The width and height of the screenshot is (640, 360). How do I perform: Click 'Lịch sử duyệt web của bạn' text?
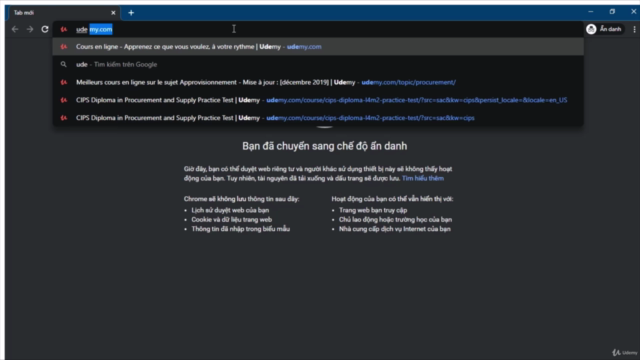point(230,210)
